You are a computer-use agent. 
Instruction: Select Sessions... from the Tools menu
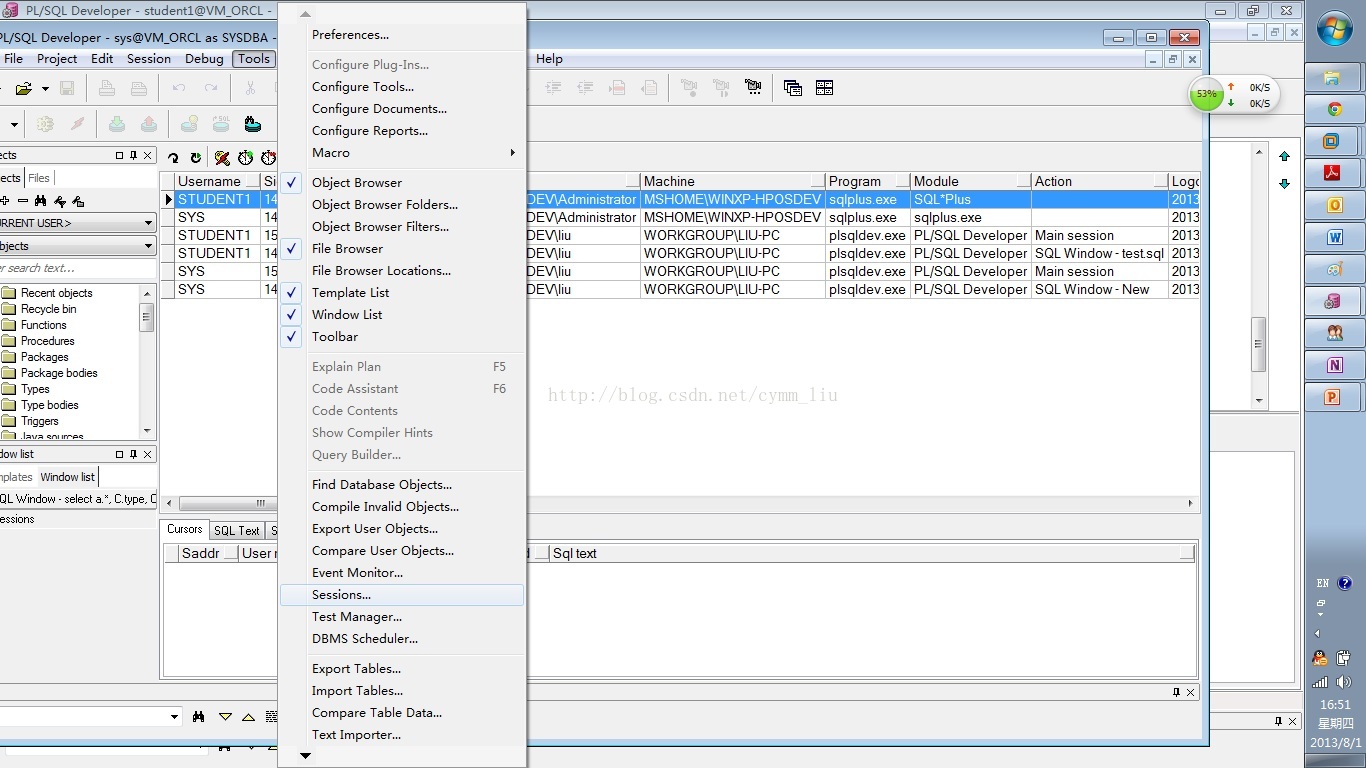tap(402, 595)
